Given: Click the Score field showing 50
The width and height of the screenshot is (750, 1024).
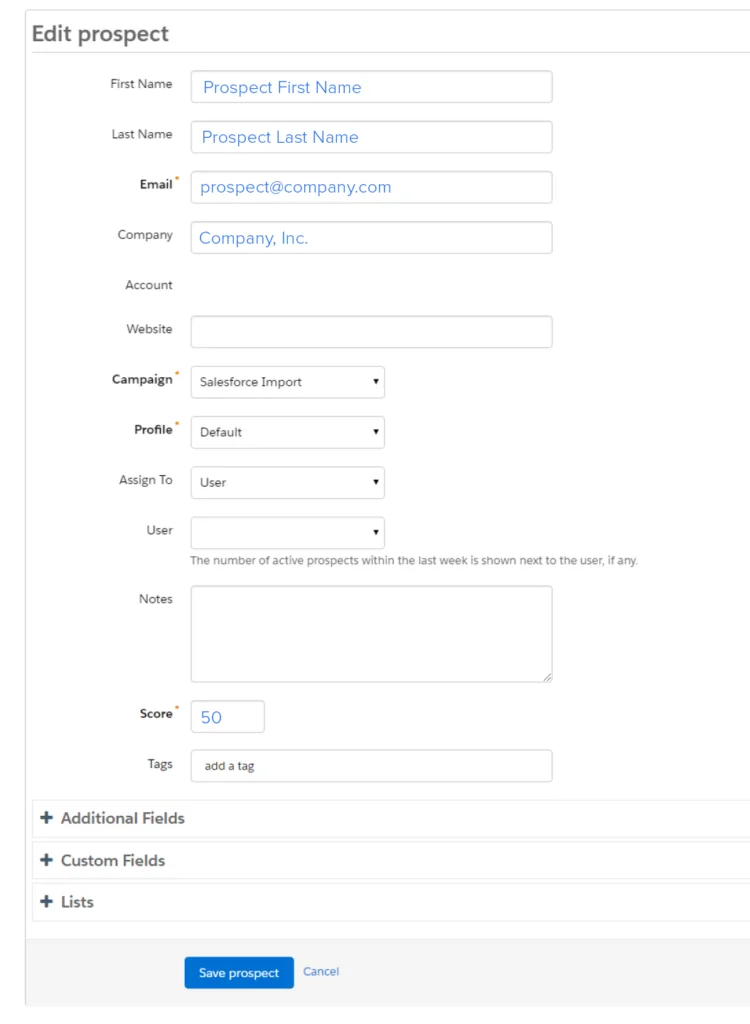Looking at the screenshot, I should [x=227, y=717].
